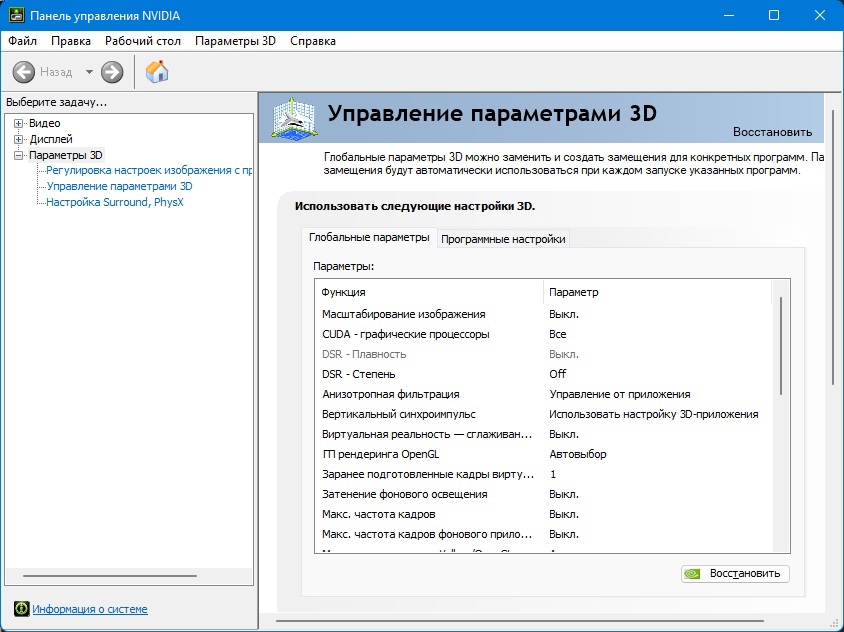Switch to Программные настройки tab
This screenshot has height=632, width=844.
[503, 239]
